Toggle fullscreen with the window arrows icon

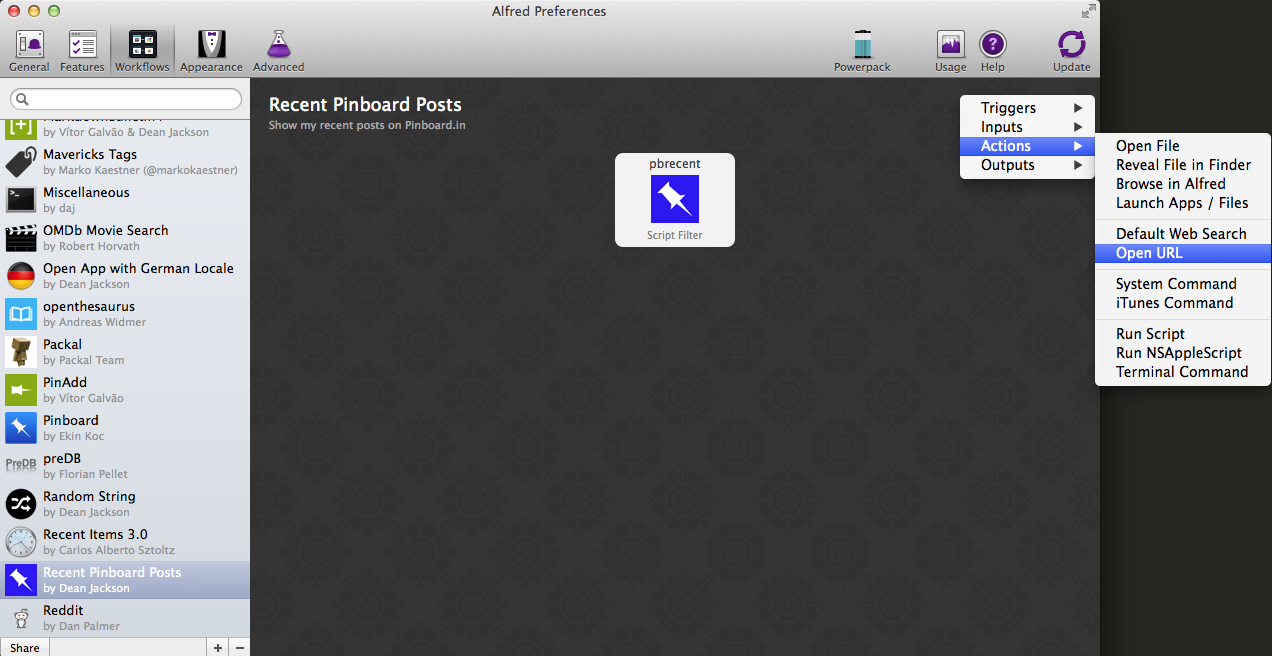[x=1088, y=11]
